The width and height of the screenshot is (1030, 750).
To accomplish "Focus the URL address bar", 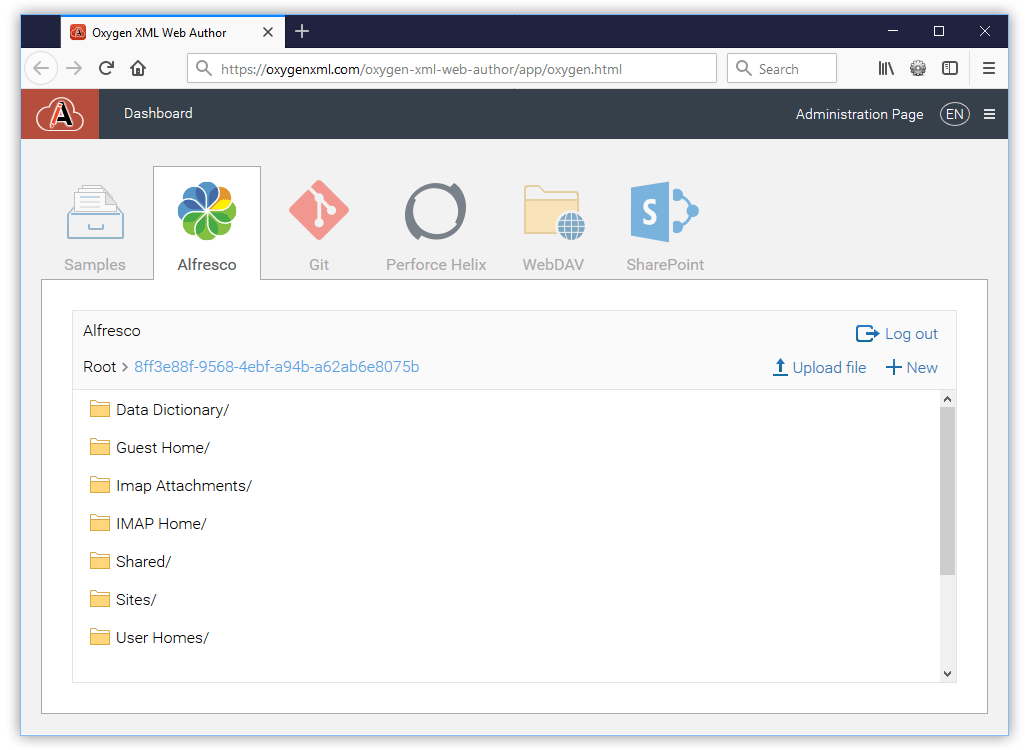I will point(452,68).
